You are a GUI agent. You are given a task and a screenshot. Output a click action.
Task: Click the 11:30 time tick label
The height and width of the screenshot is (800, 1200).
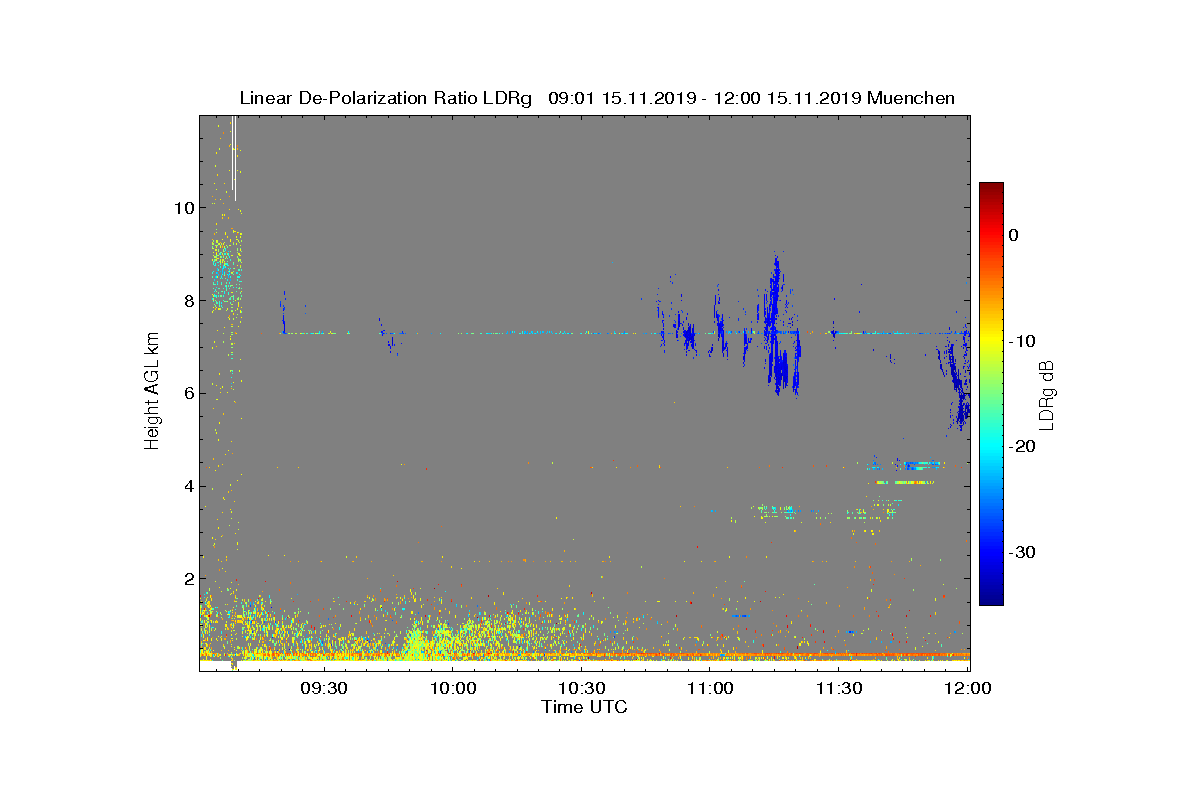839,688
